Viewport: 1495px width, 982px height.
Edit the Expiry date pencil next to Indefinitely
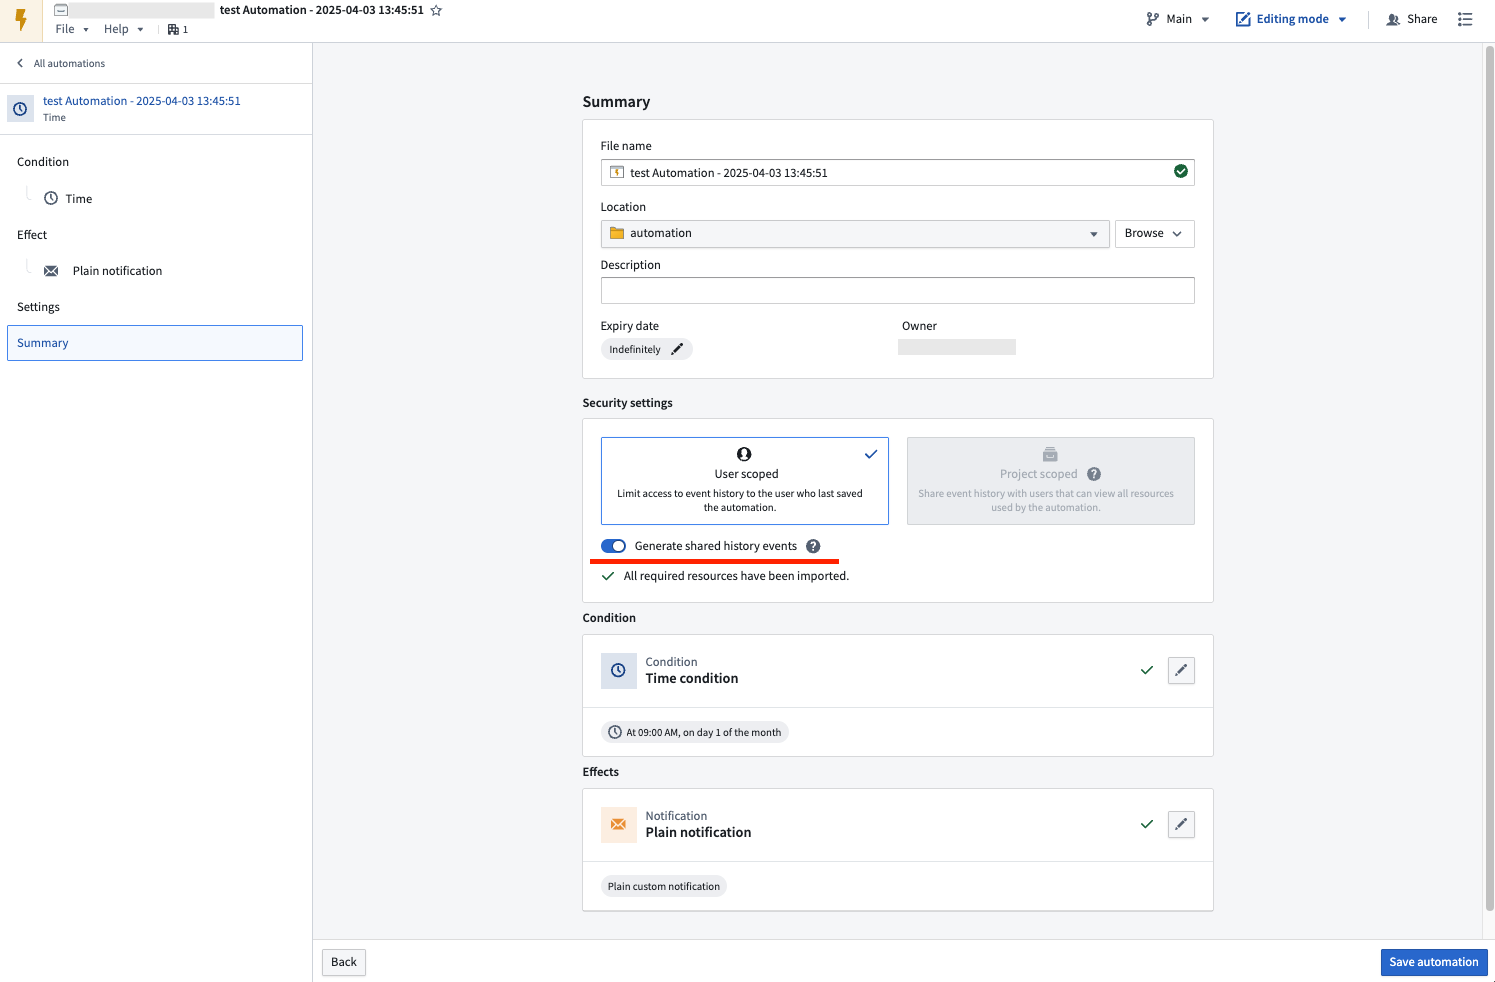point(677,348)
